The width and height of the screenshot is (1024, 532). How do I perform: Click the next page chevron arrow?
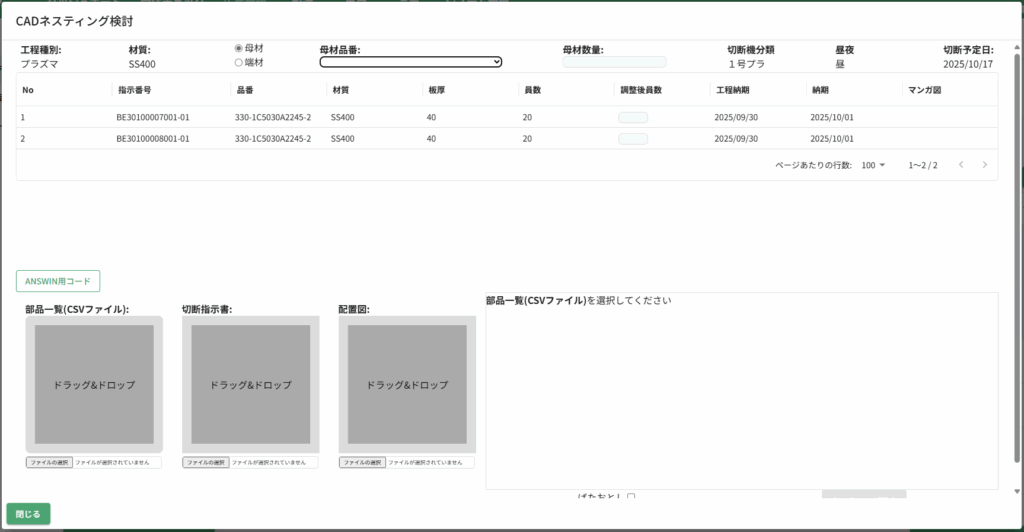[x=985, y=165]
